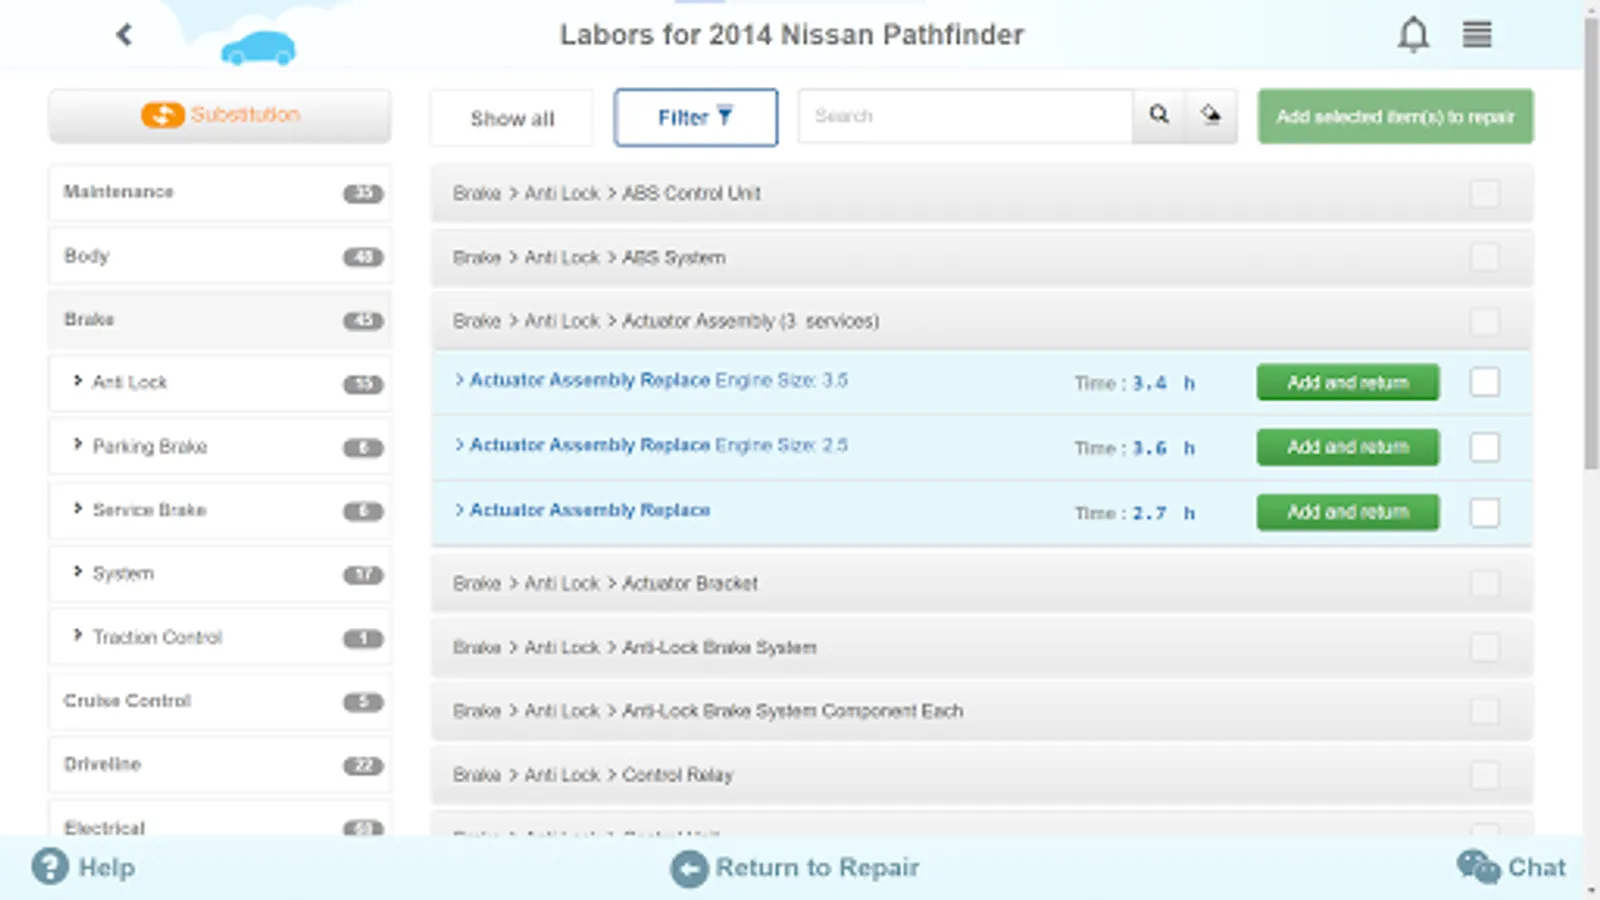
Task: Open Brake > Anti Lock > ABS System
Action: (982, 257)
